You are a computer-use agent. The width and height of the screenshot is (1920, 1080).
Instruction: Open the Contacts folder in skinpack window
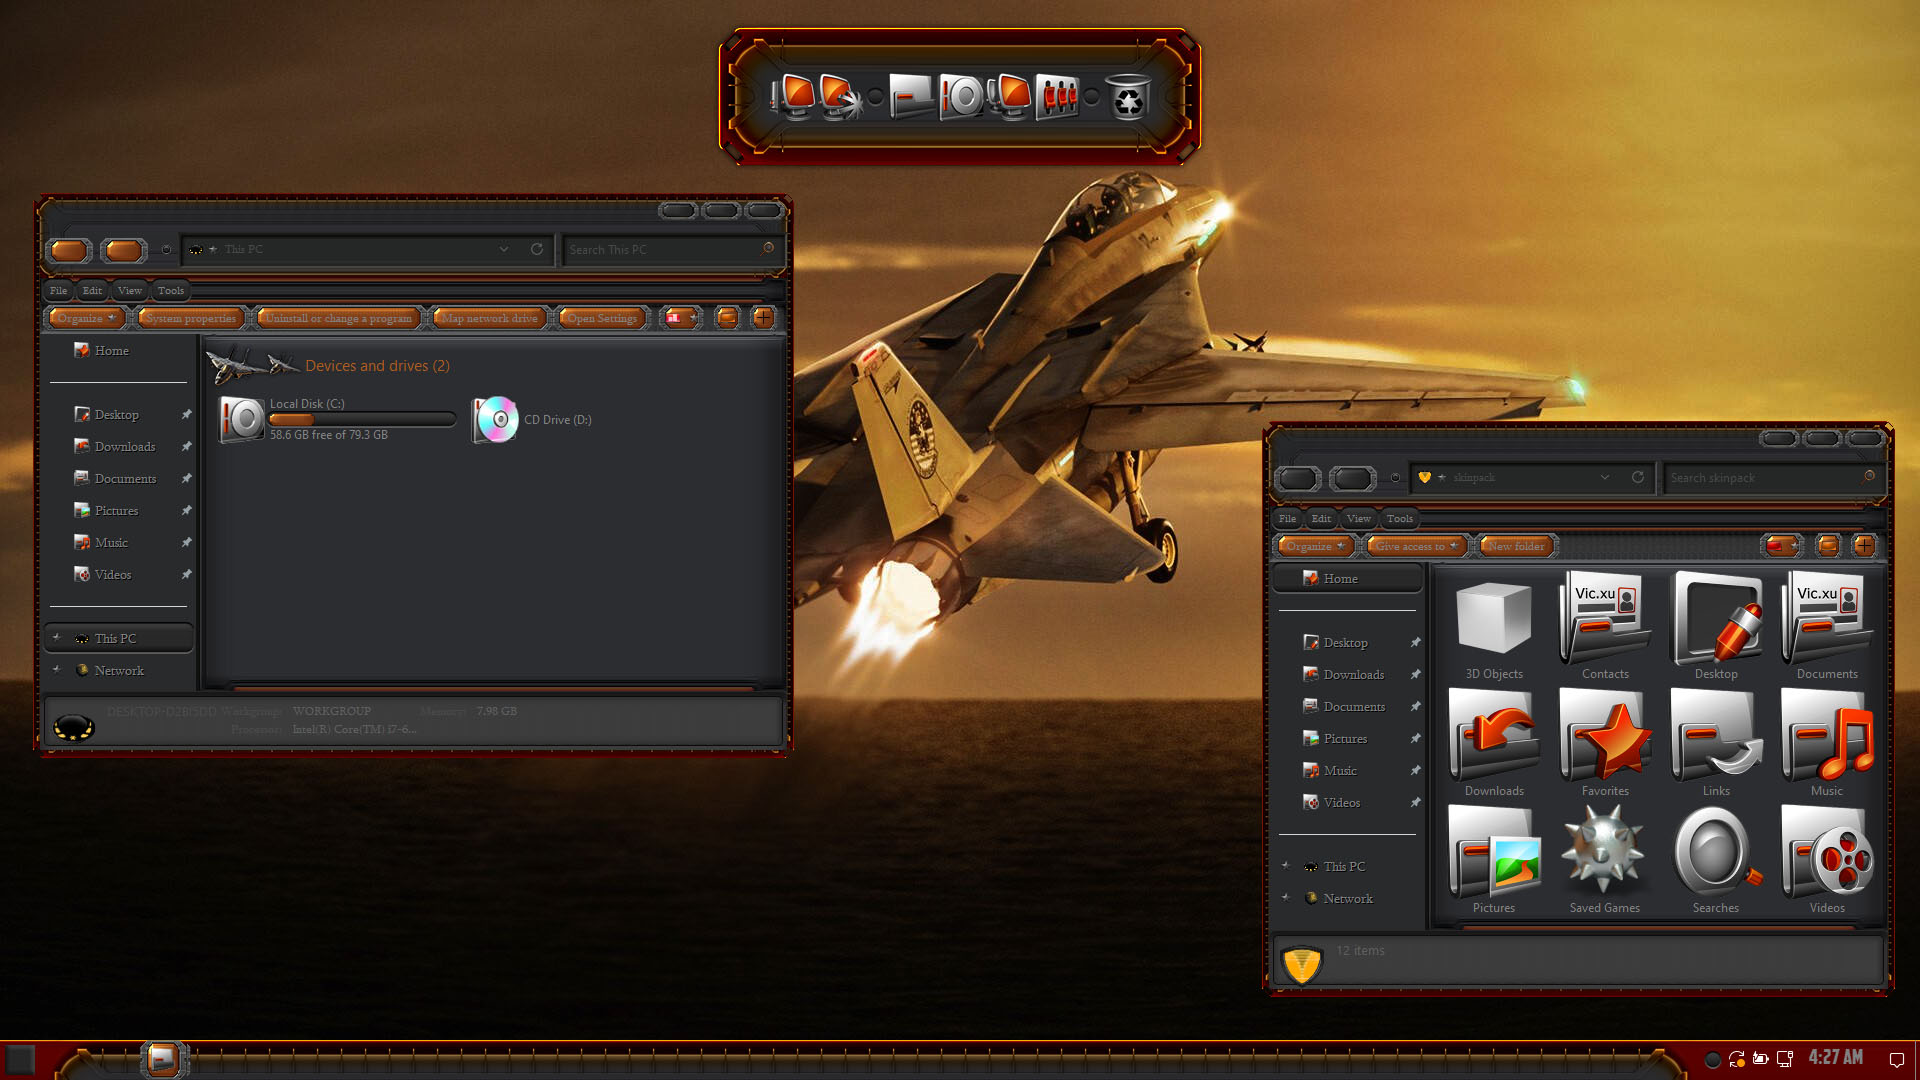pos(1604,620)
